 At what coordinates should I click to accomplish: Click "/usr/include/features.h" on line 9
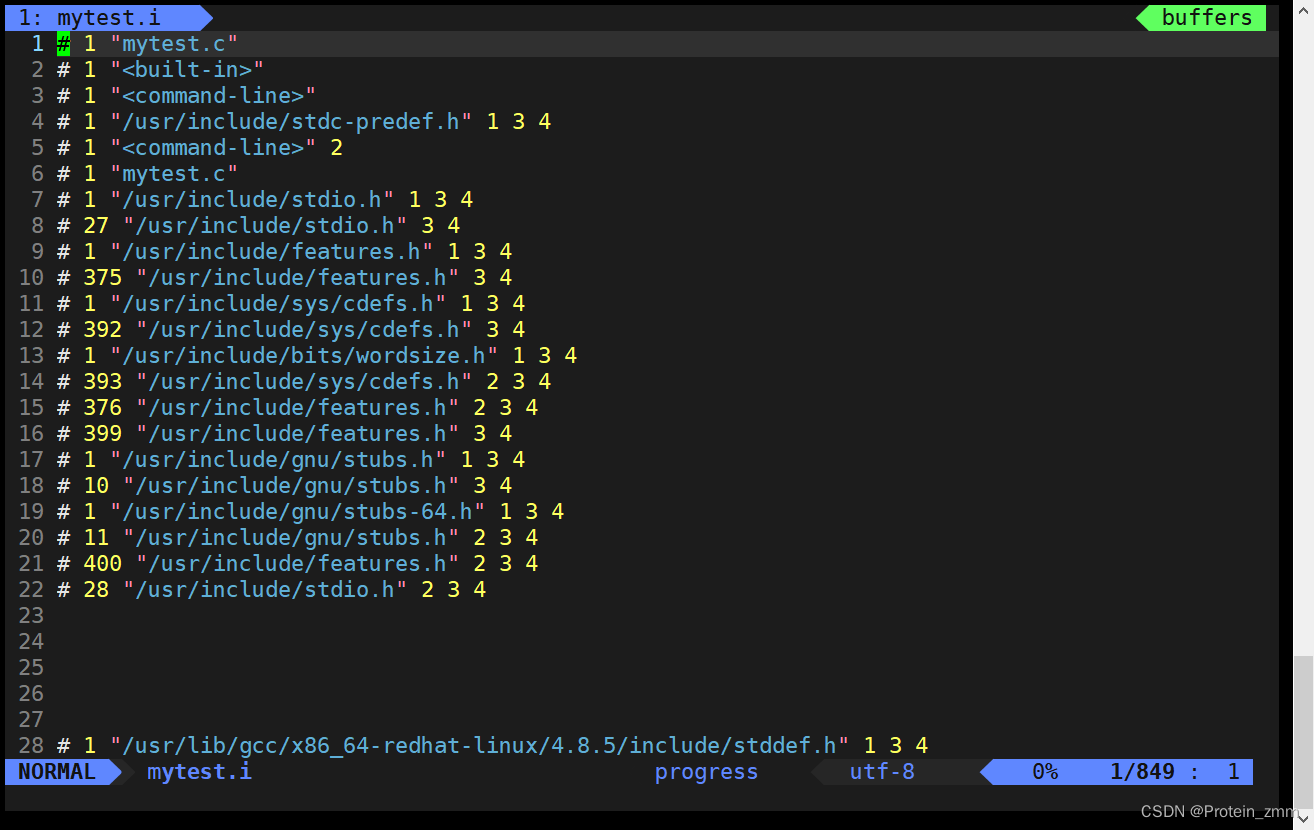coord(272,251)
